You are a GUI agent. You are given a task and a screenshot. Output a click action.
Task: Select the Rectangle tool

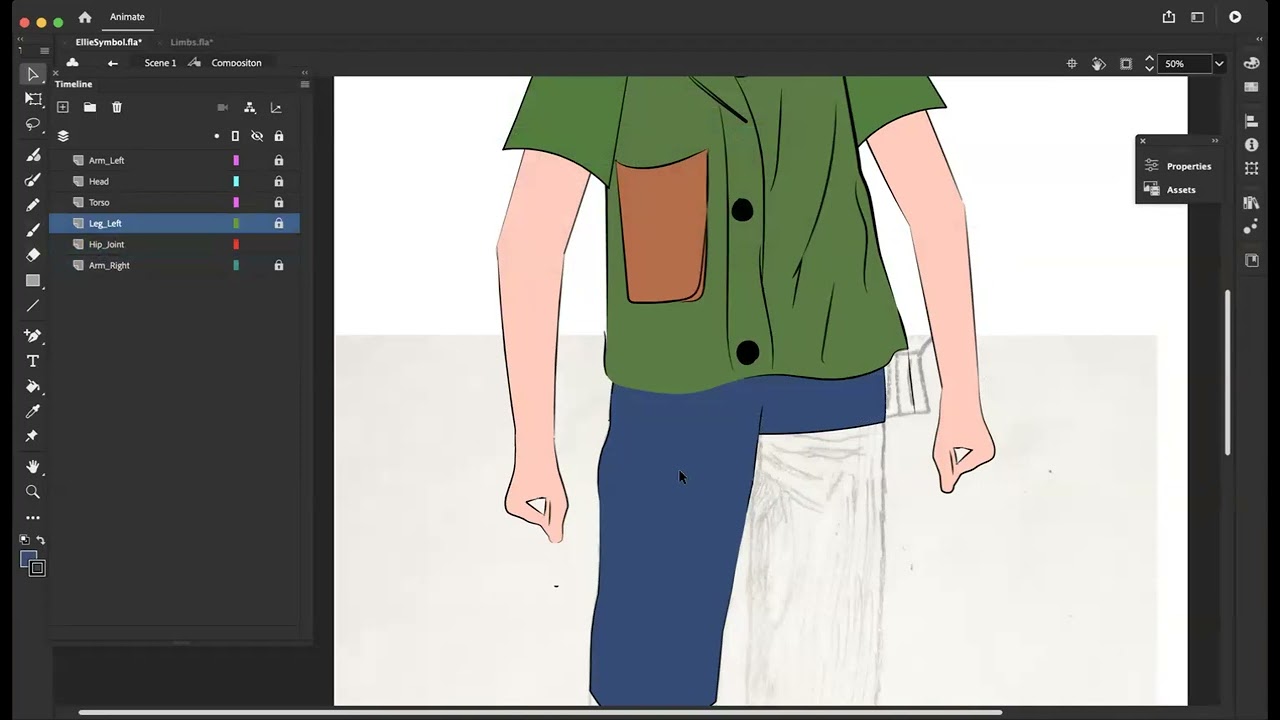coord(33,281)
